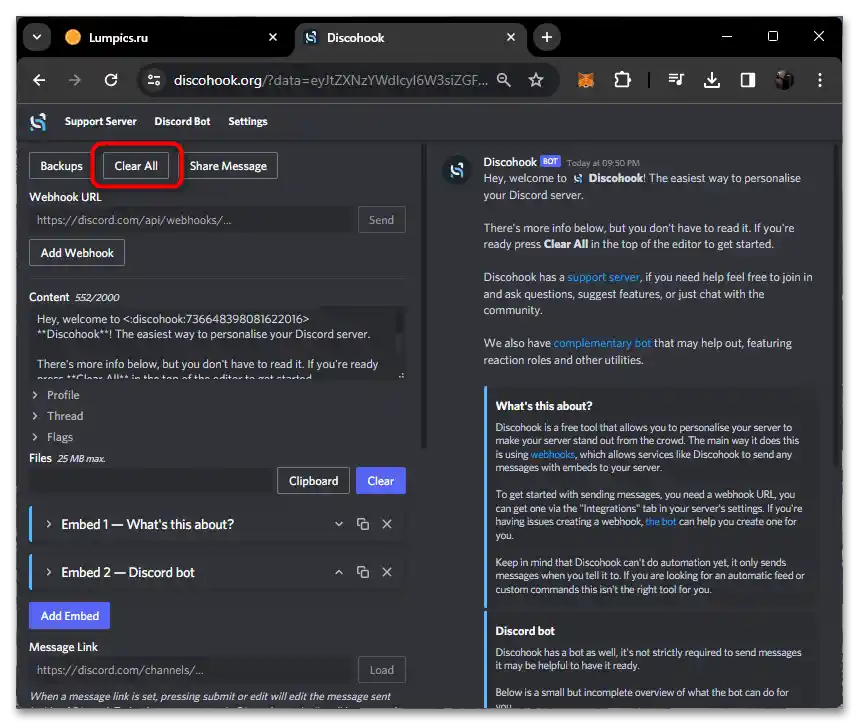
Task: Click the Content textarea resize handle
Action: point(402,376)
